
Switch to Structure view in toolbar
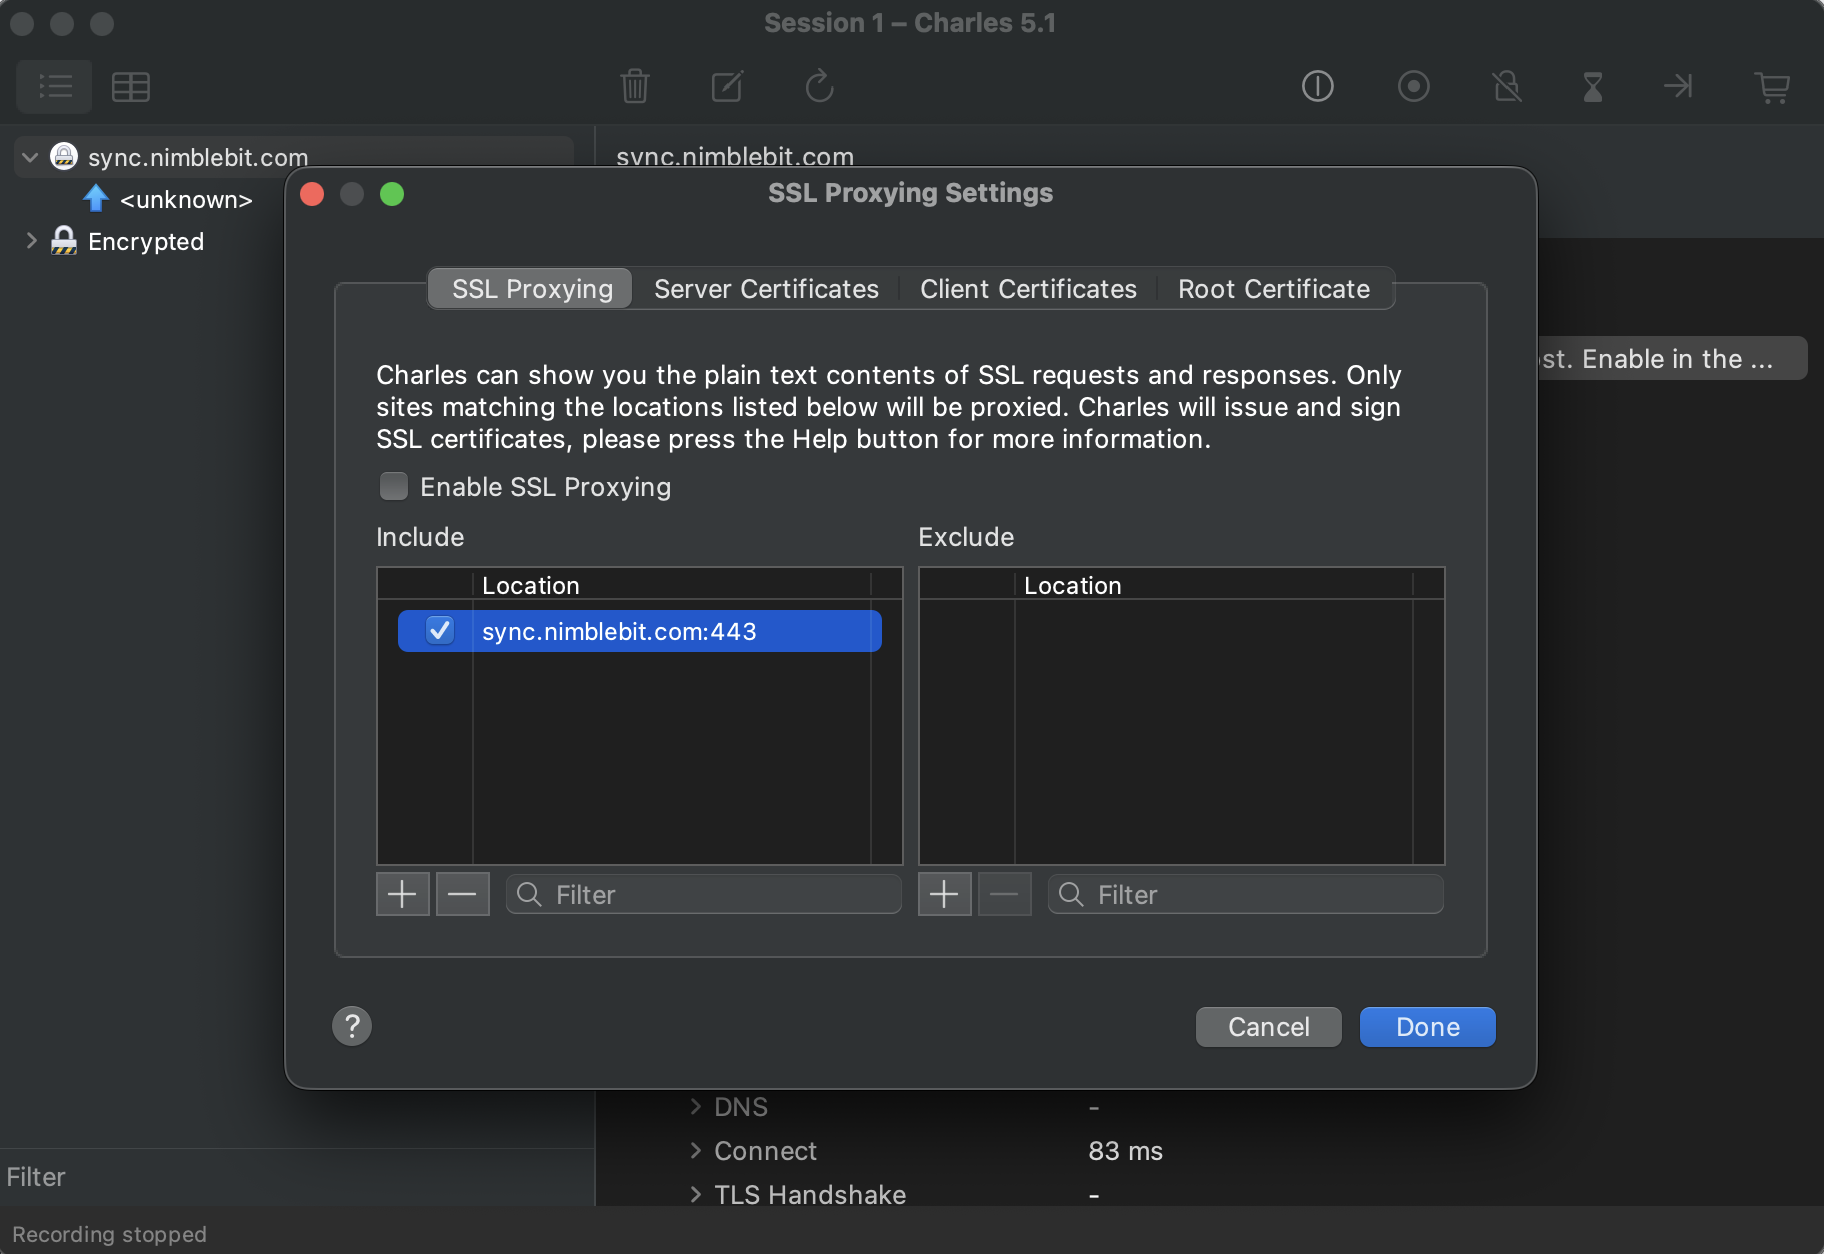pyautogui.click(x=55, y=87)
